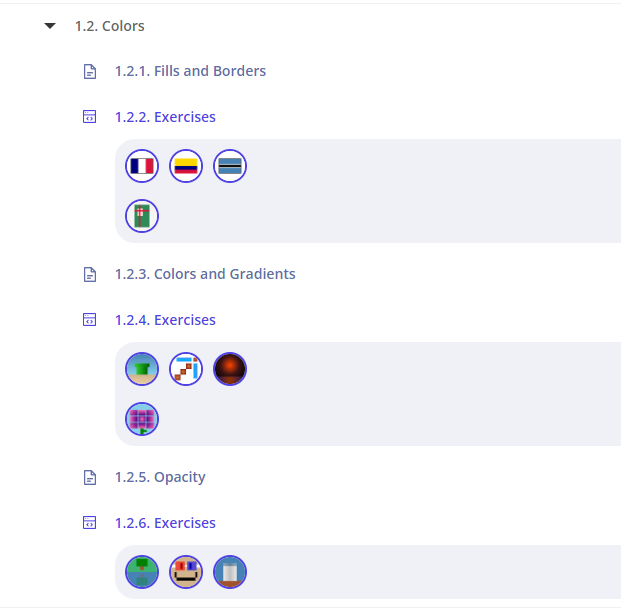This screenshot has height=612, width=621.
Task: Go to 1.2.6. Exercises
Action: point(165,523)
